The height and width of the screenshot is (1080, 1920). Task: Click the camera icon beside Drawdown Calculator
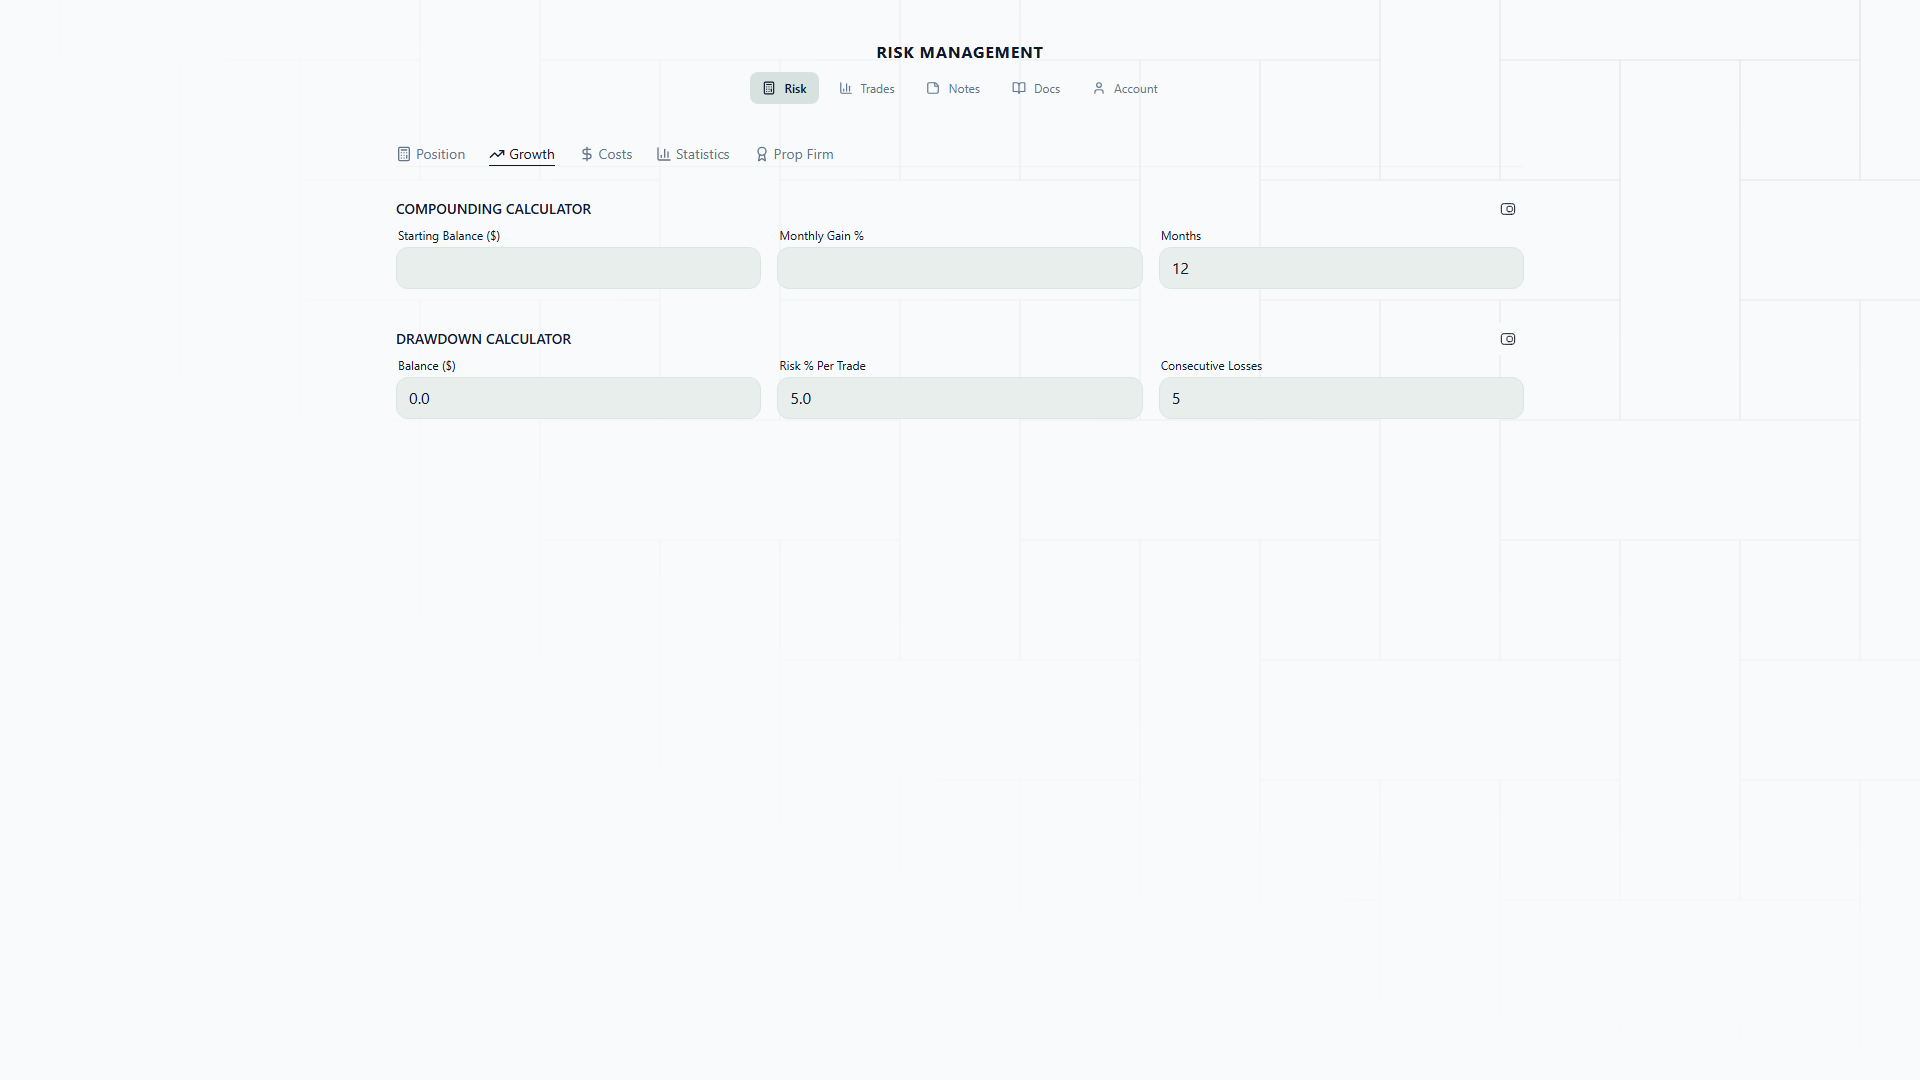point(1508,339)
